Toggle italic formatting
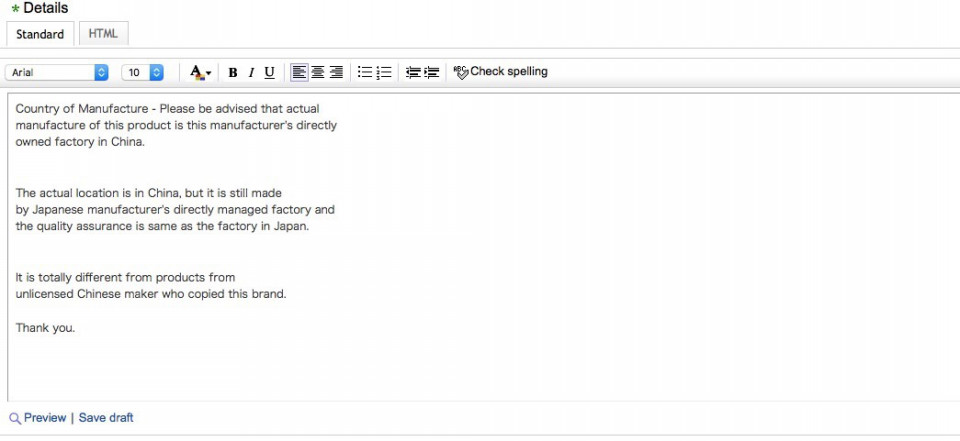960x441 pixels. point(251,72)
